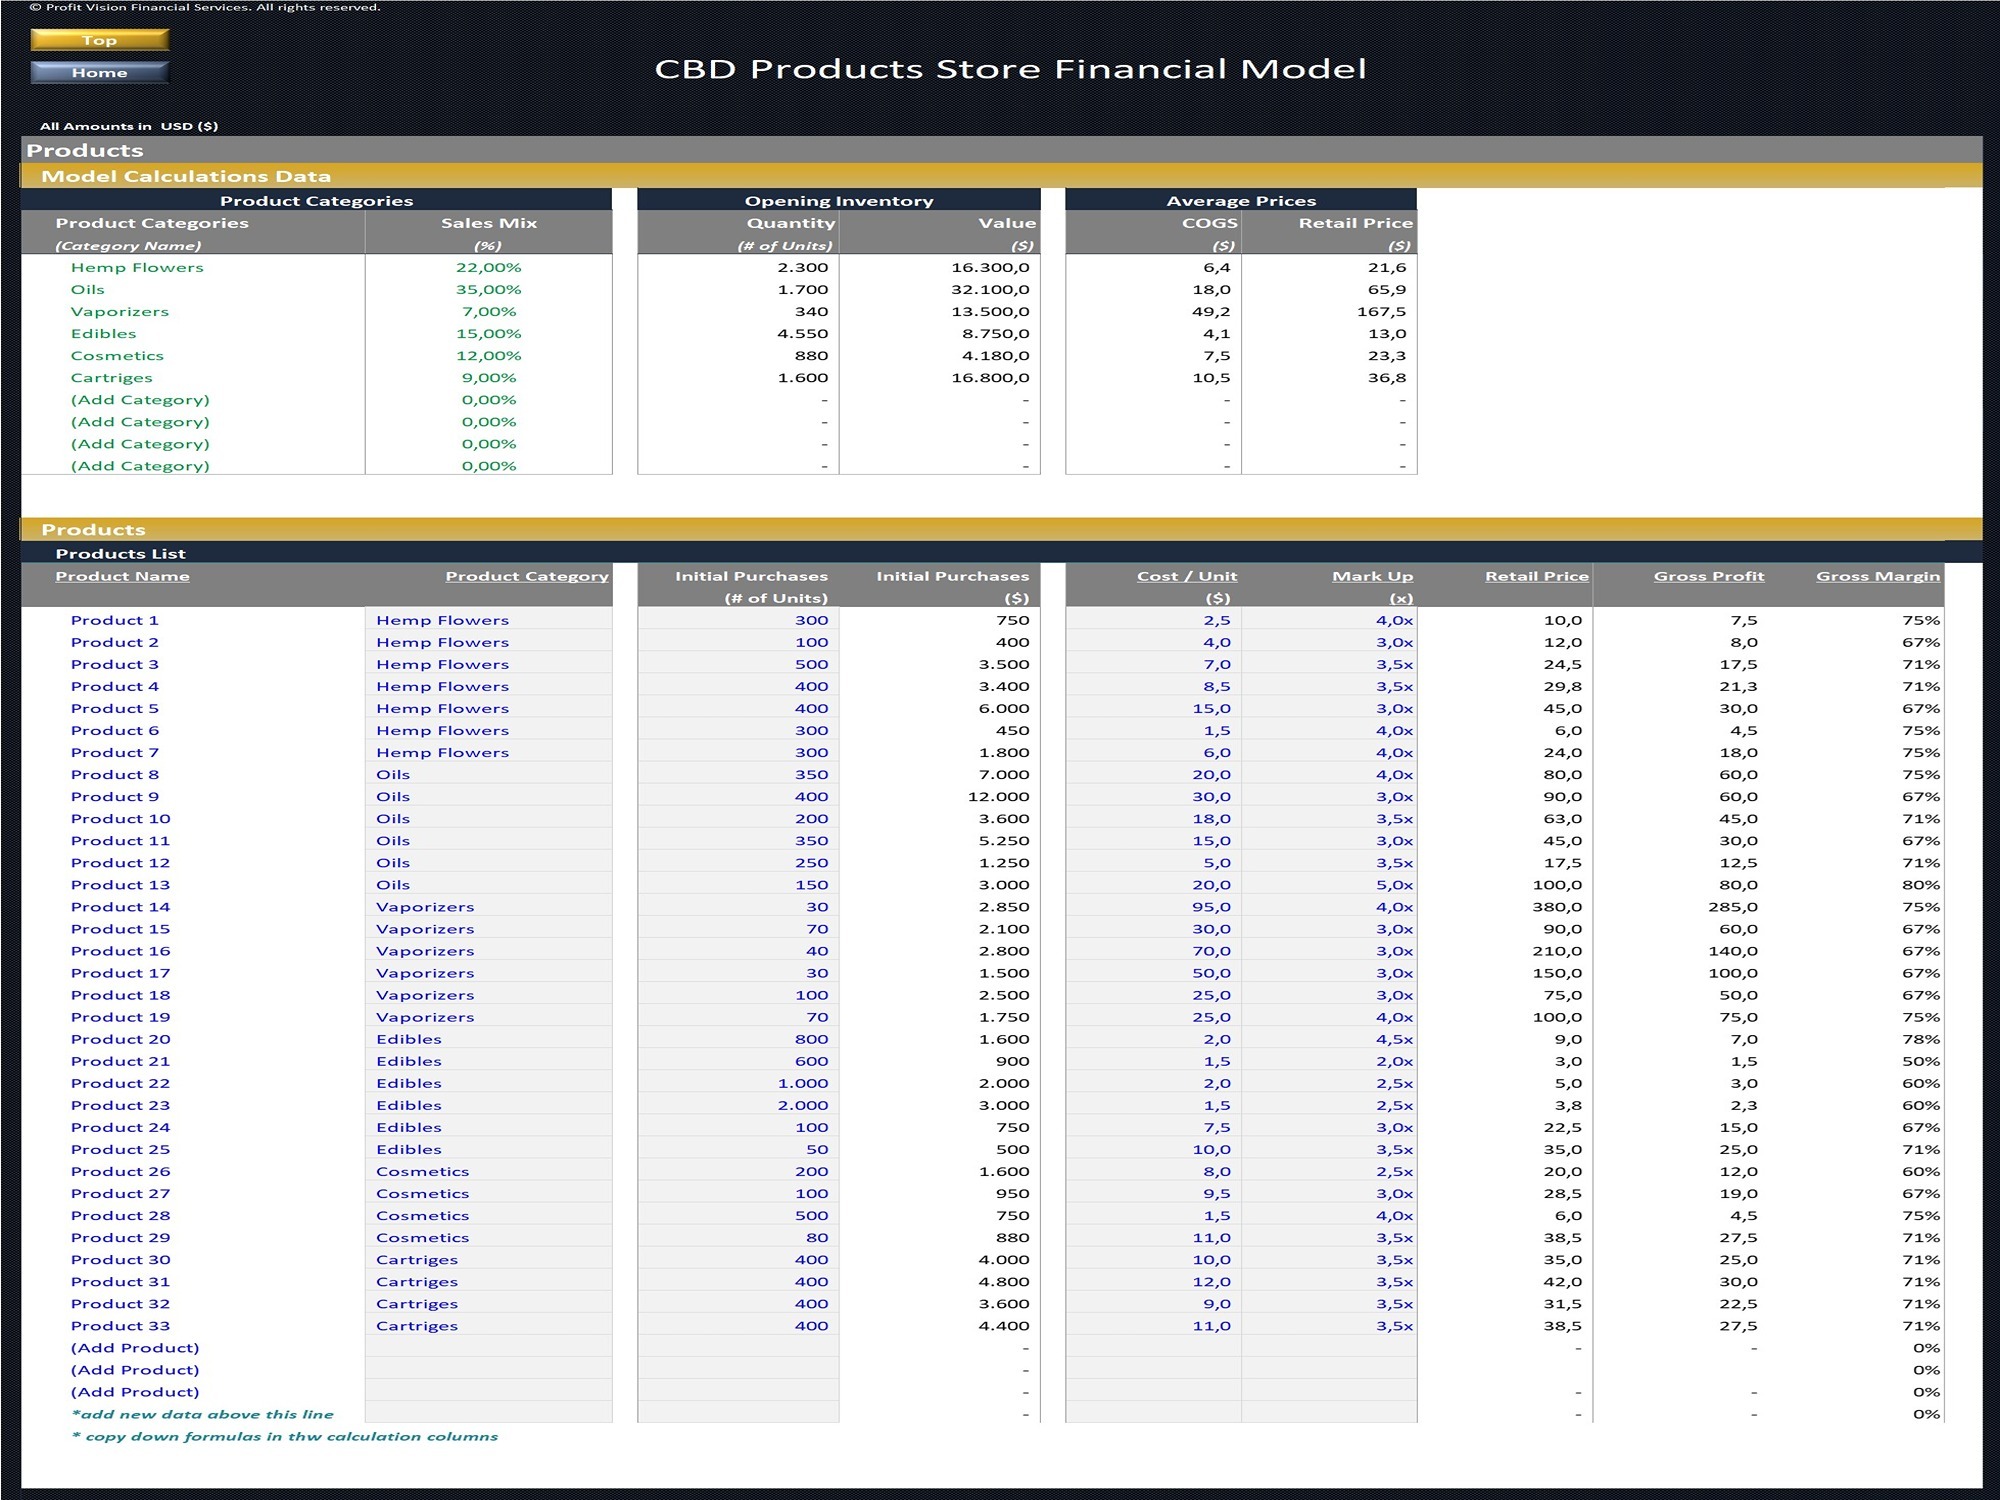Click the Mark Up column header link
The width and height of the screenshot is (2000, 1500).
pyautogui.click(x=1372, y=576)
